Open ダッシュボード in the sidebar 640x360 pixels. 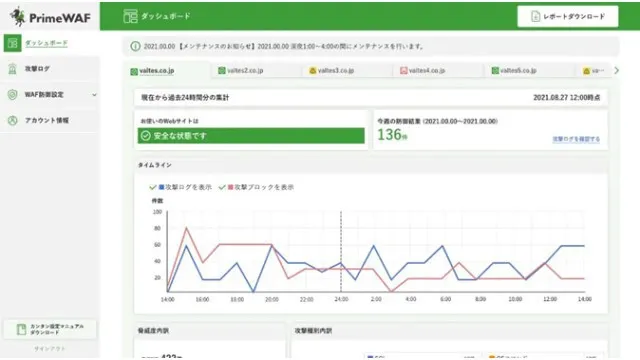point(46,43)
